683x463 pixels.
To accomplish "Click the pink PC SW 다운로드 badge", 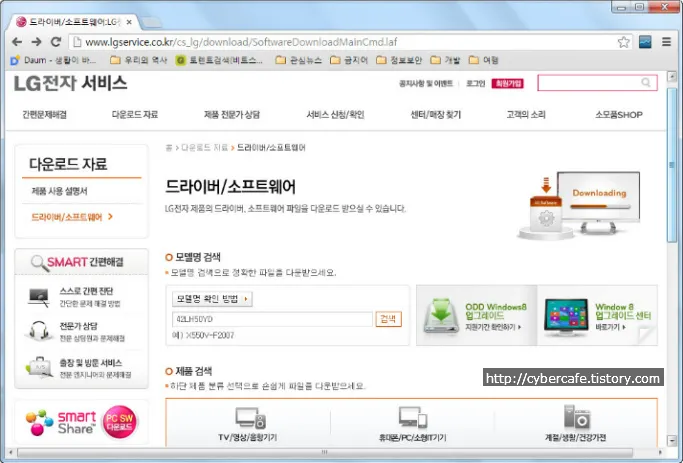I will [119, 422].
